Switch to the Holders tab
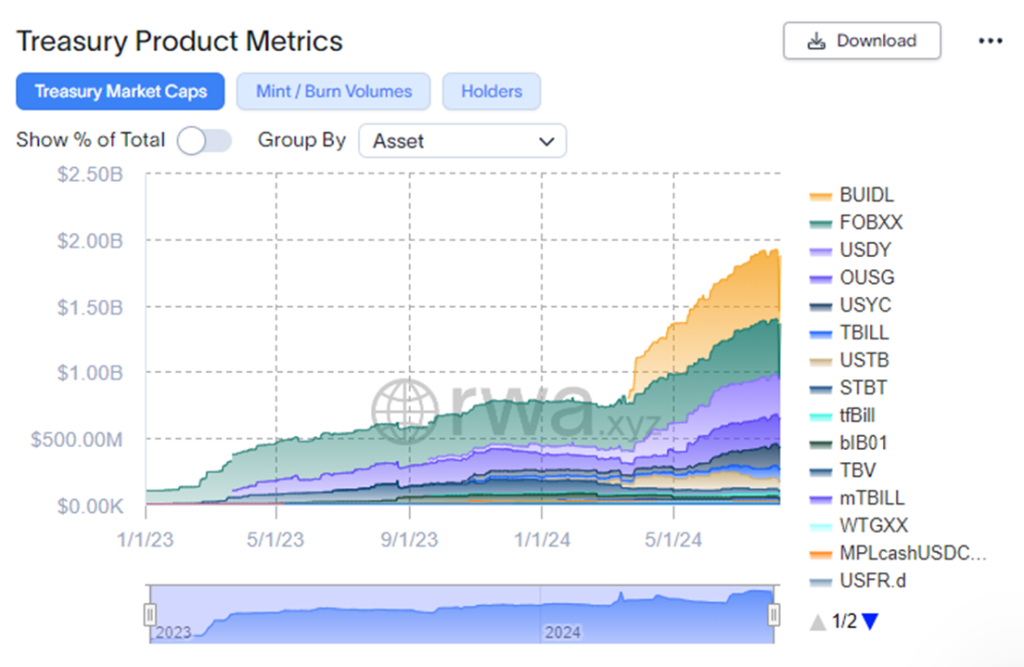 (x=491, y=91)
